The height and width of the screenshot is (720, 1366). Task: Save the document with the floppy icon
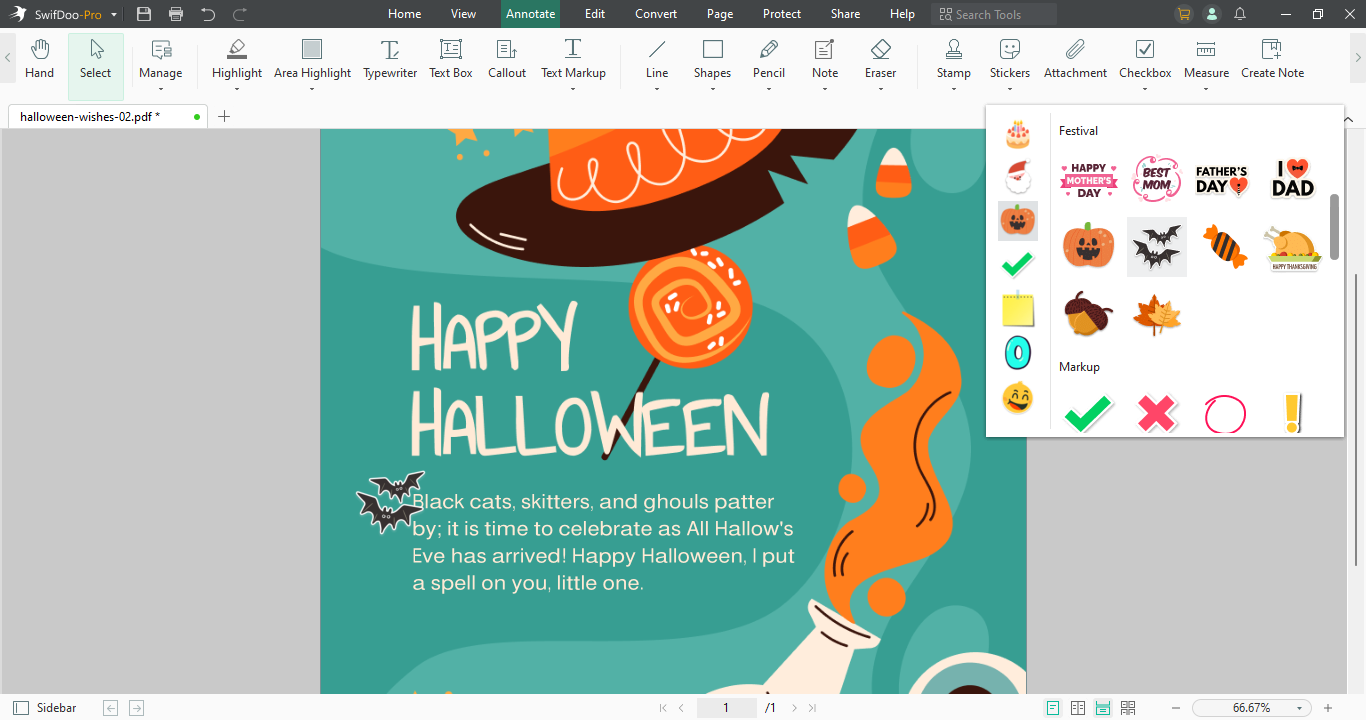tap(144, 14)
